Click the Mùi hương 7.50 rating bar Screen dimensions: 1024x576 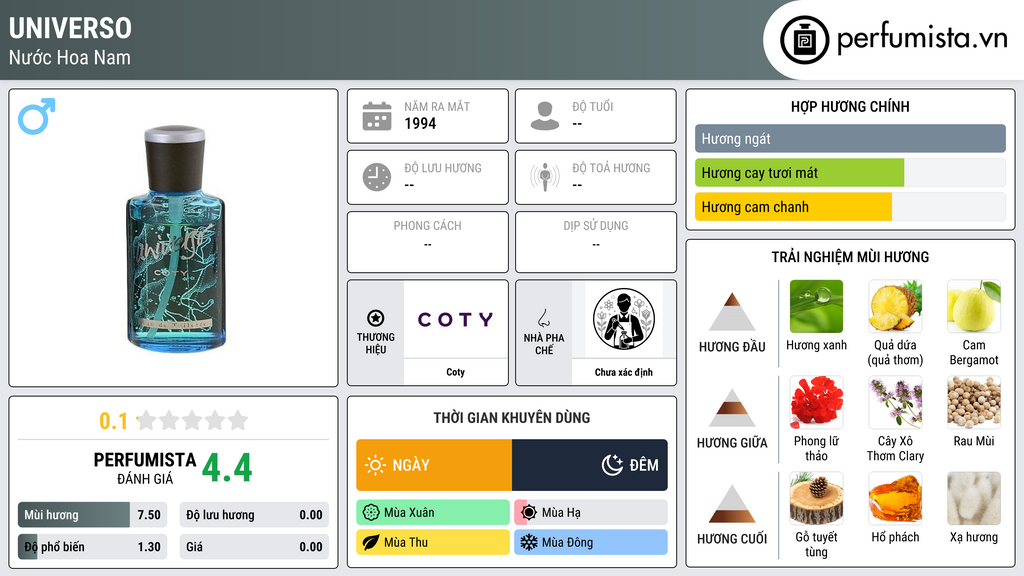(x=93, y=515)
